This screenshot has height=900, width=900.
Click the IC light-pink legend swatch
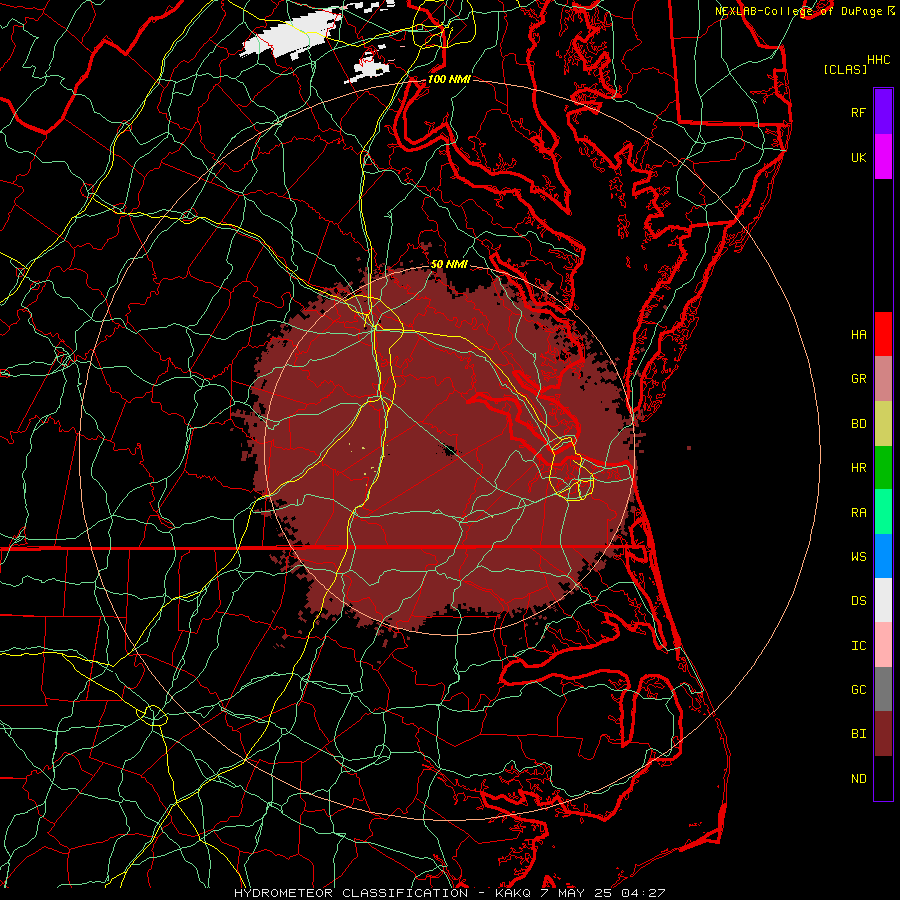pyautogui.click(x=883, y=645)
